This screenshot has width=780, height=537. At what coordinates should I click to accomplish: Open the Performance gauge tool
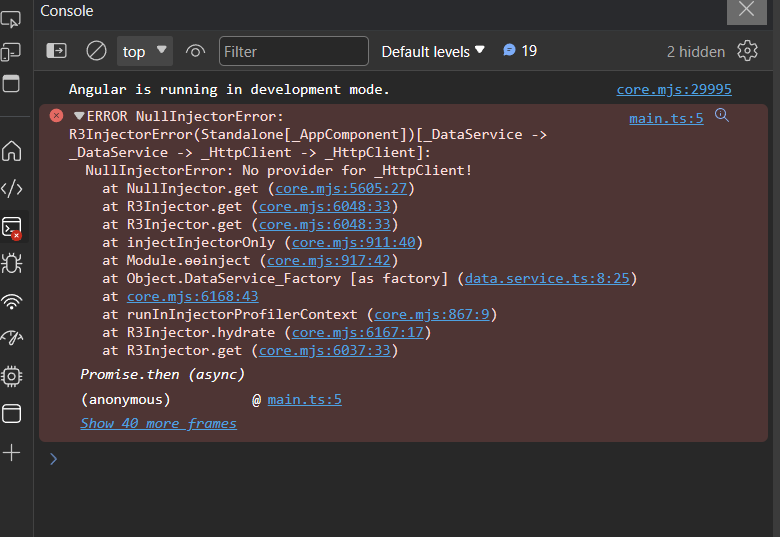(12, 338)
